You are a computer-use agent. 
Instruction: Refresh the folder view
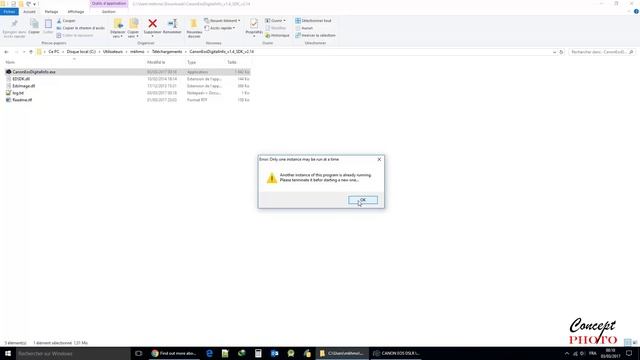(561, 52)
